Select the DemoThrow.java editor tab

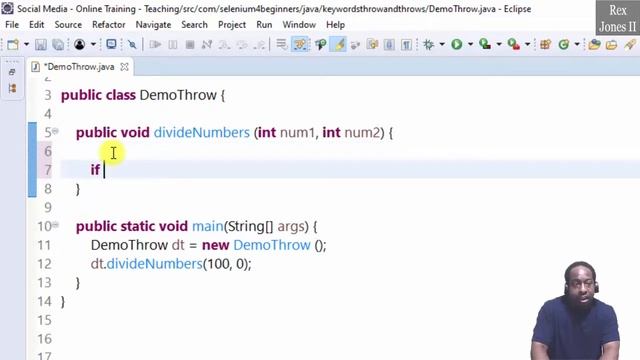tap(79, 67)
